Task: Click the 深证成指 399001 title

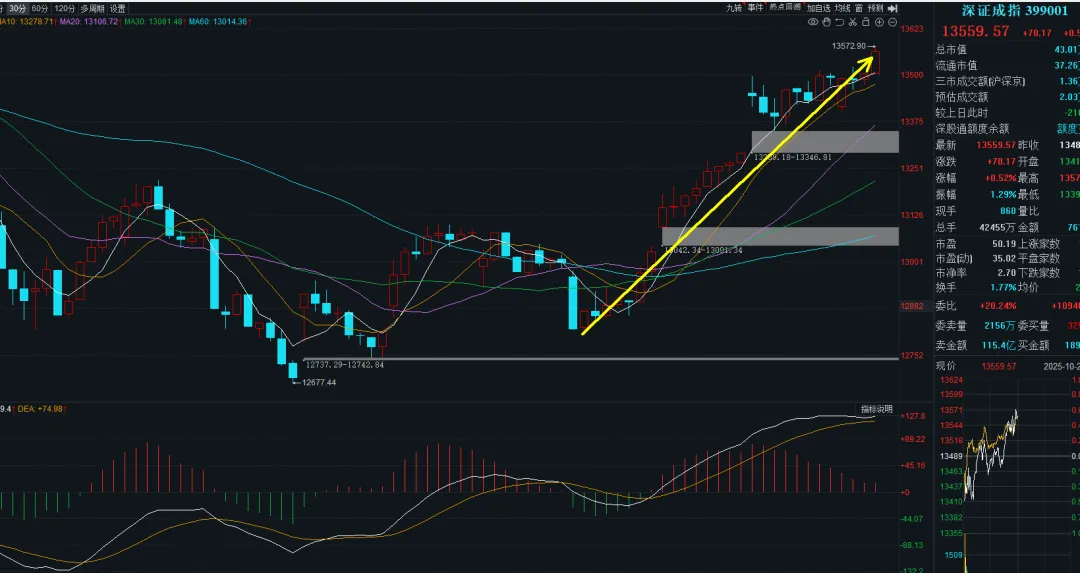Action: pyautogui.click(x=1015, y=10)
